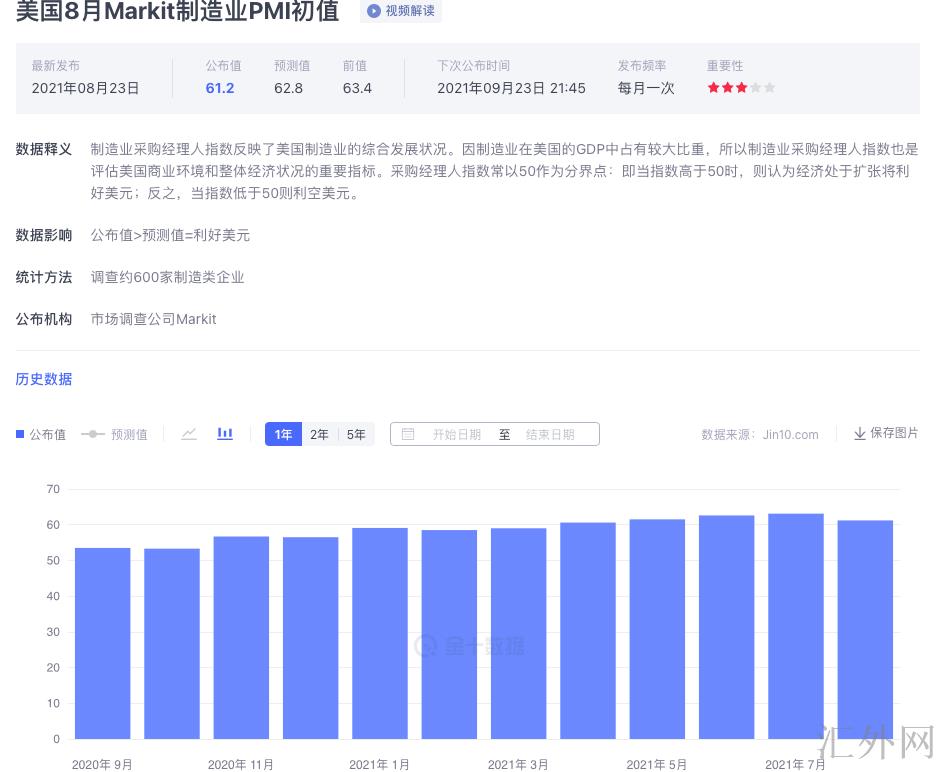The image size is (945, 772).
Task: Select the 2年 time range
Action: 319,434
